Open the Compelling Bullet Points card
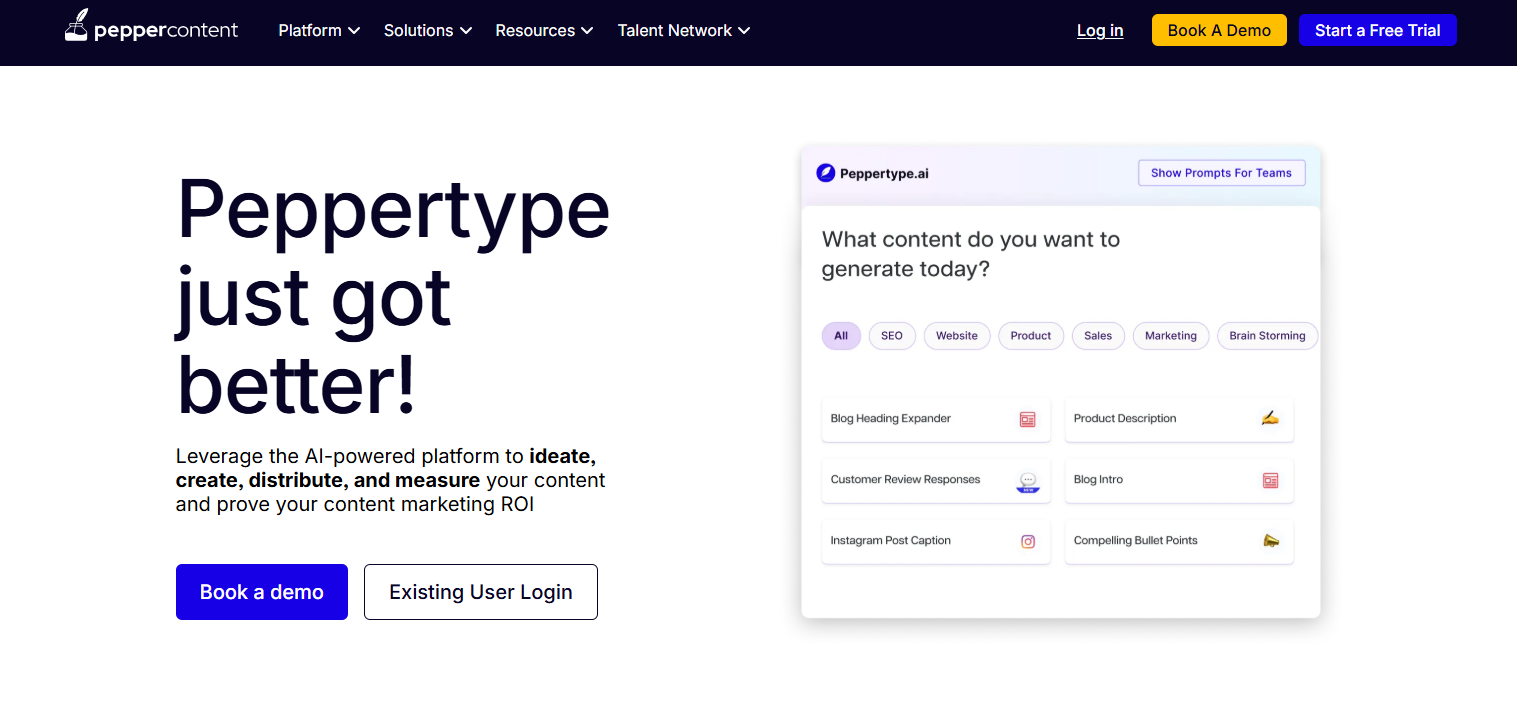This screenshot has height=719, width=1517. (1179, 541)
